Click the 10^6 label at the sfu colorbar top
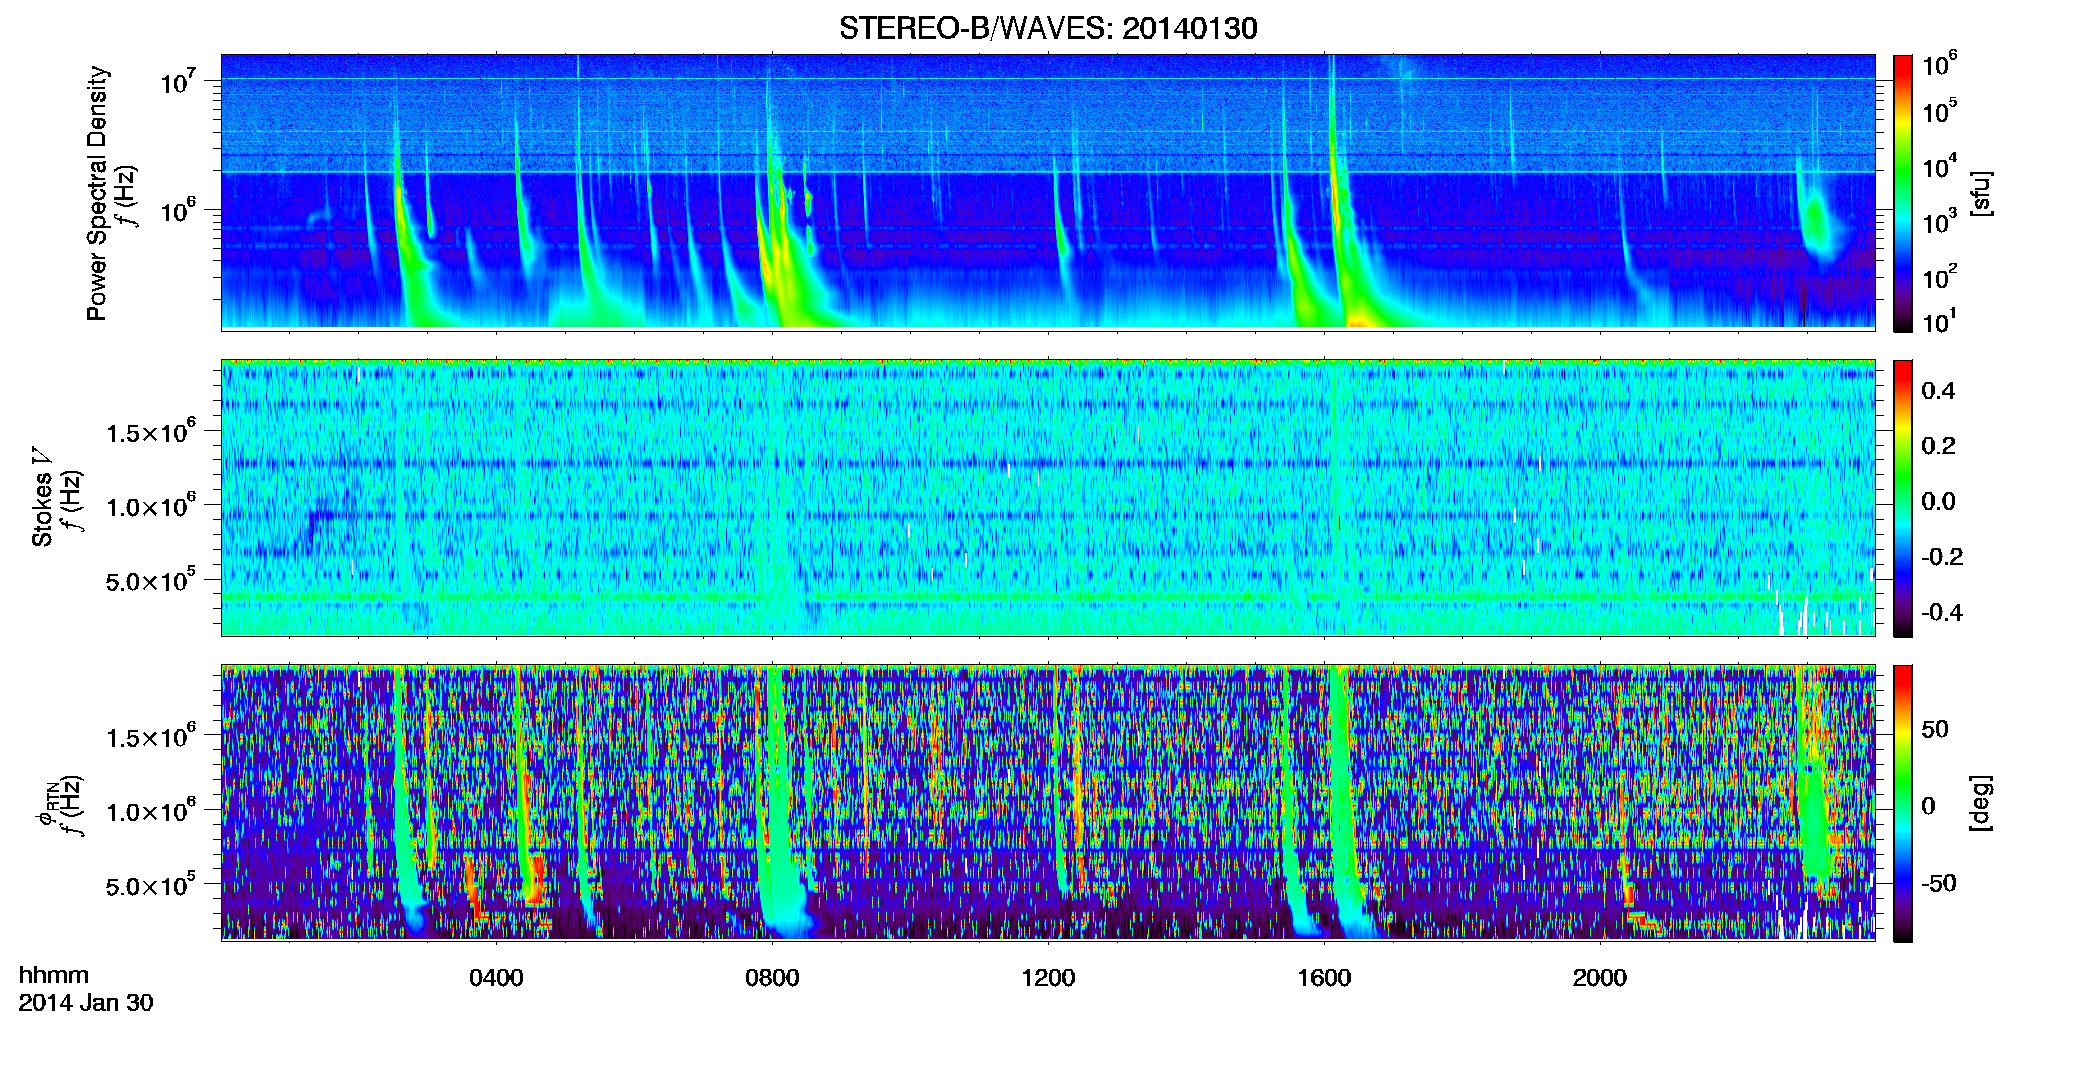 [1940, 64]
